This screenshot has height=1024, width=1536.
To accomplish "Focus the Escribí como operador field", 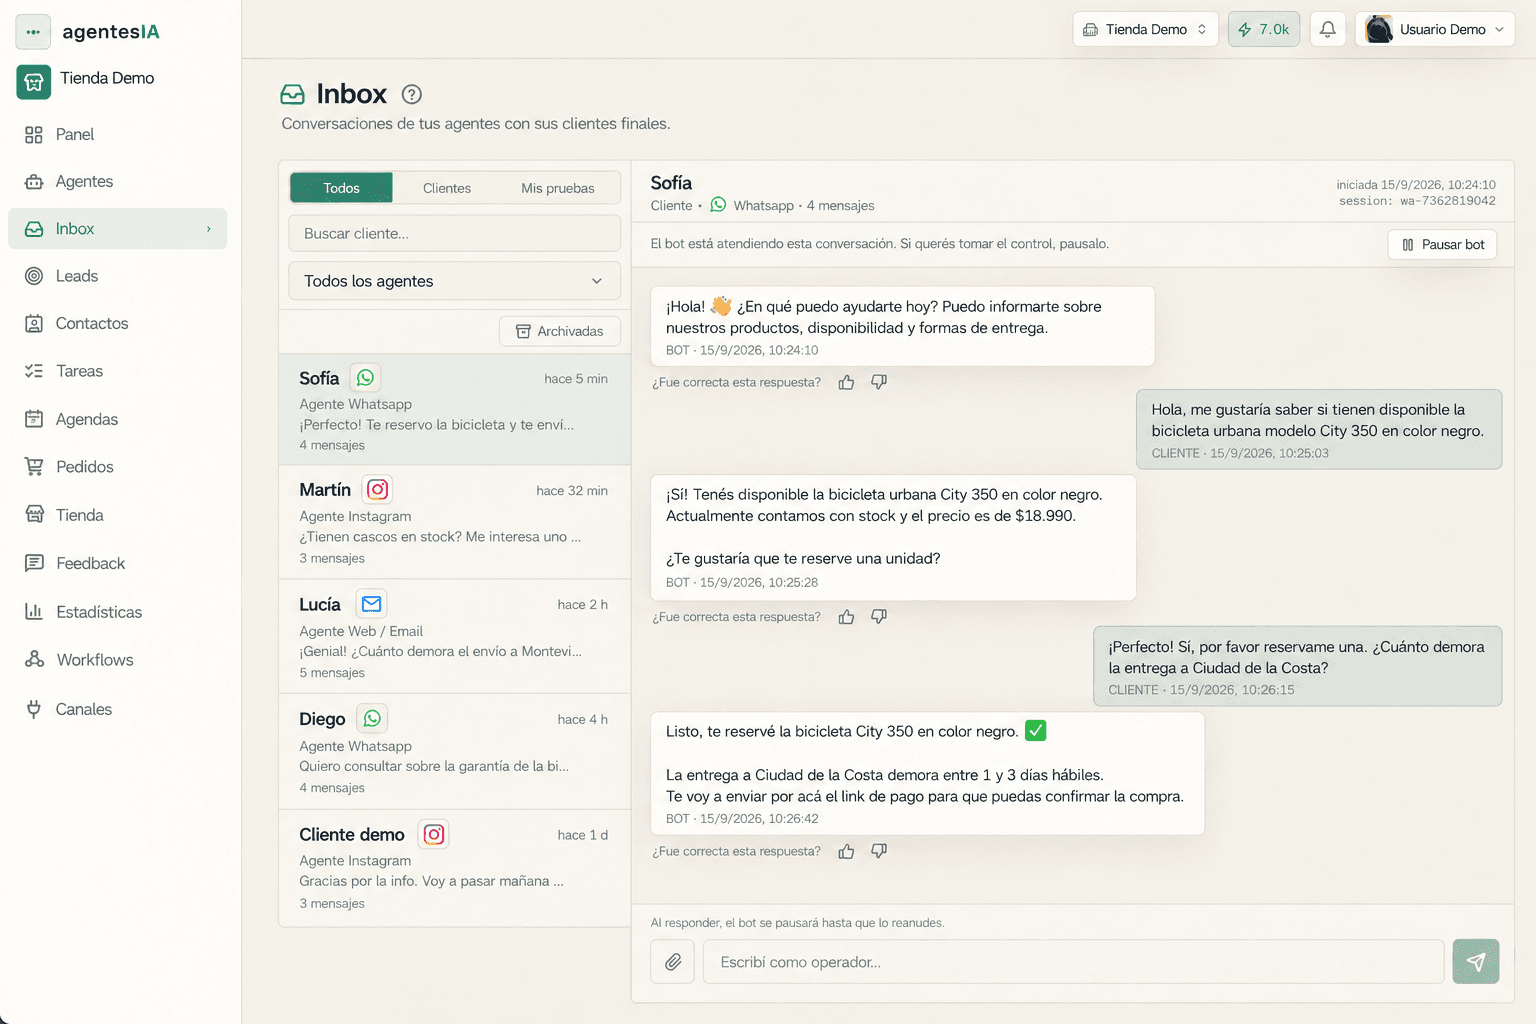I will click(1074, 962).
